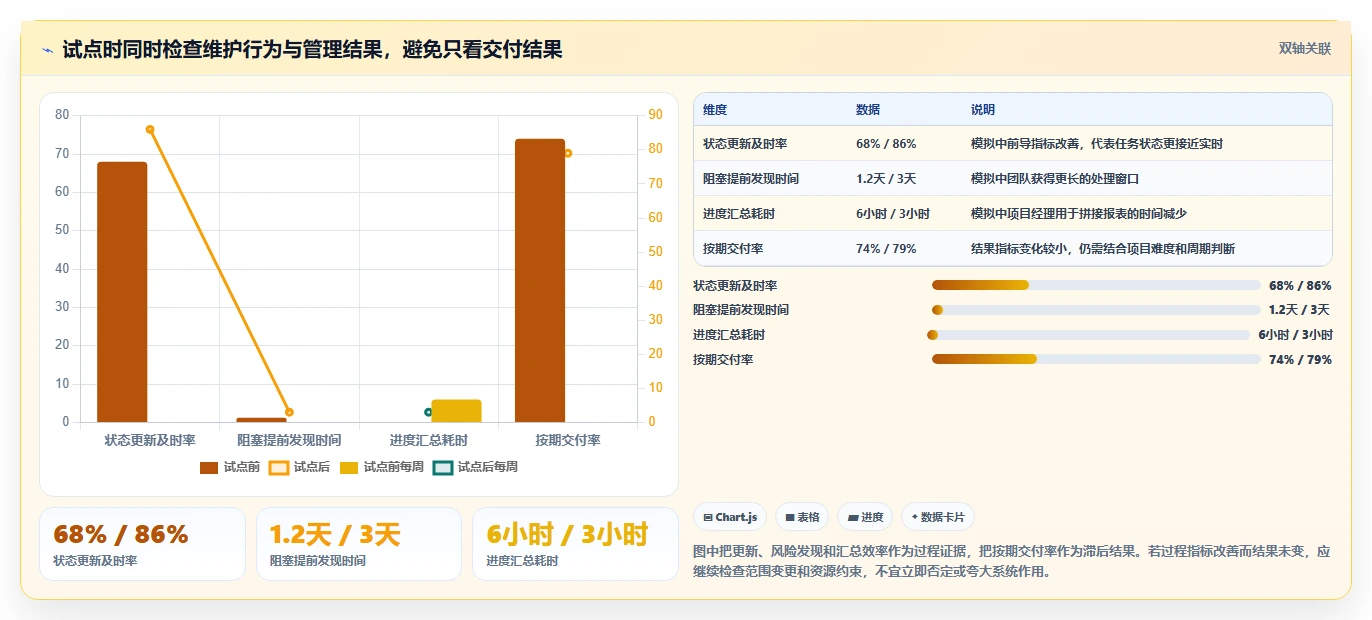
Task: Select the Chart.js tag
Action: click(730, 517)
